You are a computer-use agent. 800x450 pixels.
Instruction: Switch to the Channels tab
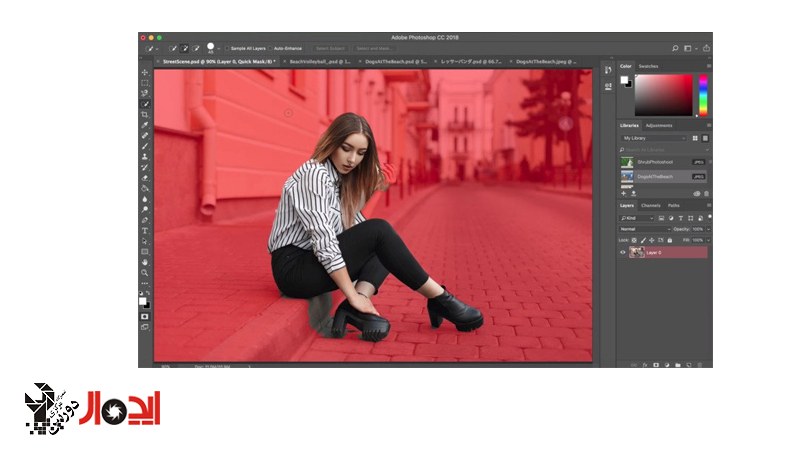click(x=650, y=205)
